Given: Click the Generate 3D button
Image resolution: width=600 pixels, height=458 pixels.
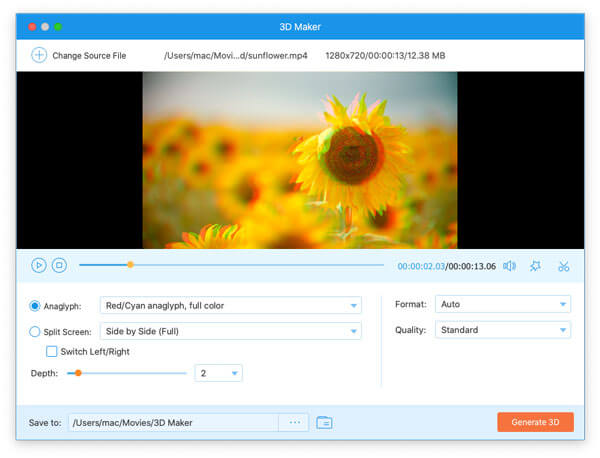Looking at the screenshot, I should (535, 422).
